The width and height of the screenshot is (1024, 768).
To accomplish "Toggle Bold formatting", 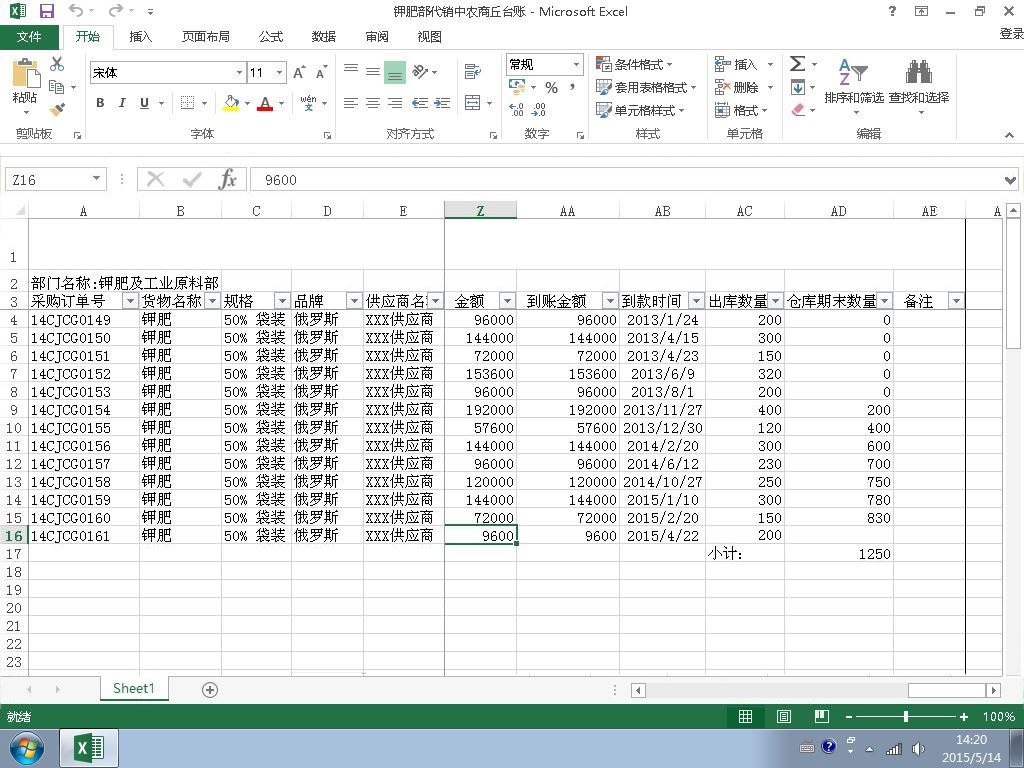I will 100,103.
